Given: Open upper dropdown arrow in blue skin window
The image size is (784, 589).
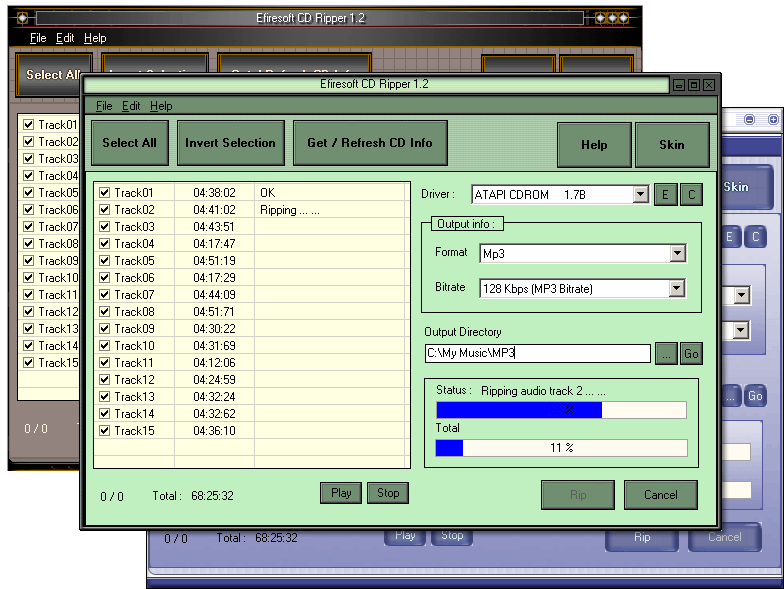Looking at the screenshot, I should 742,296.
